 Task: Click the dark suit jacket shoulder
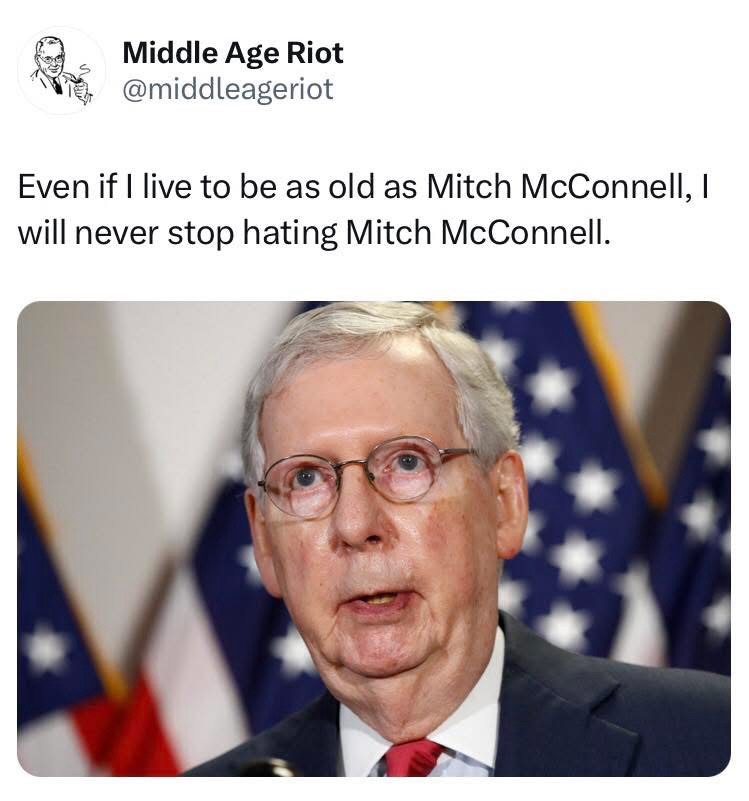(x=613, y=715)
